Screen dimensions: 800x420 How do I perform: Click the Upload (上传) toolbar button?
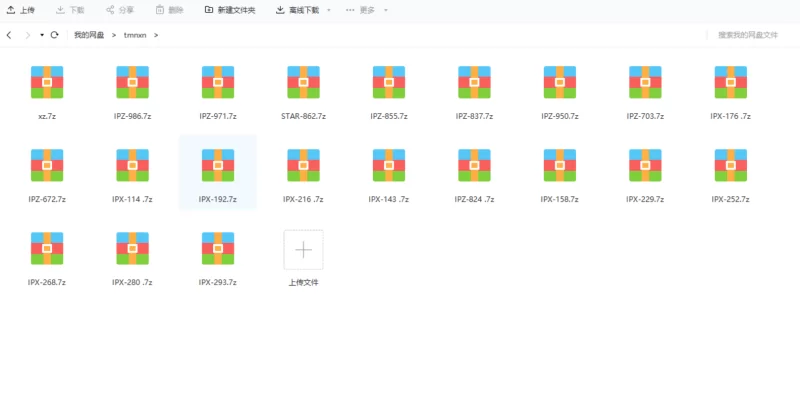coord(20,10)
